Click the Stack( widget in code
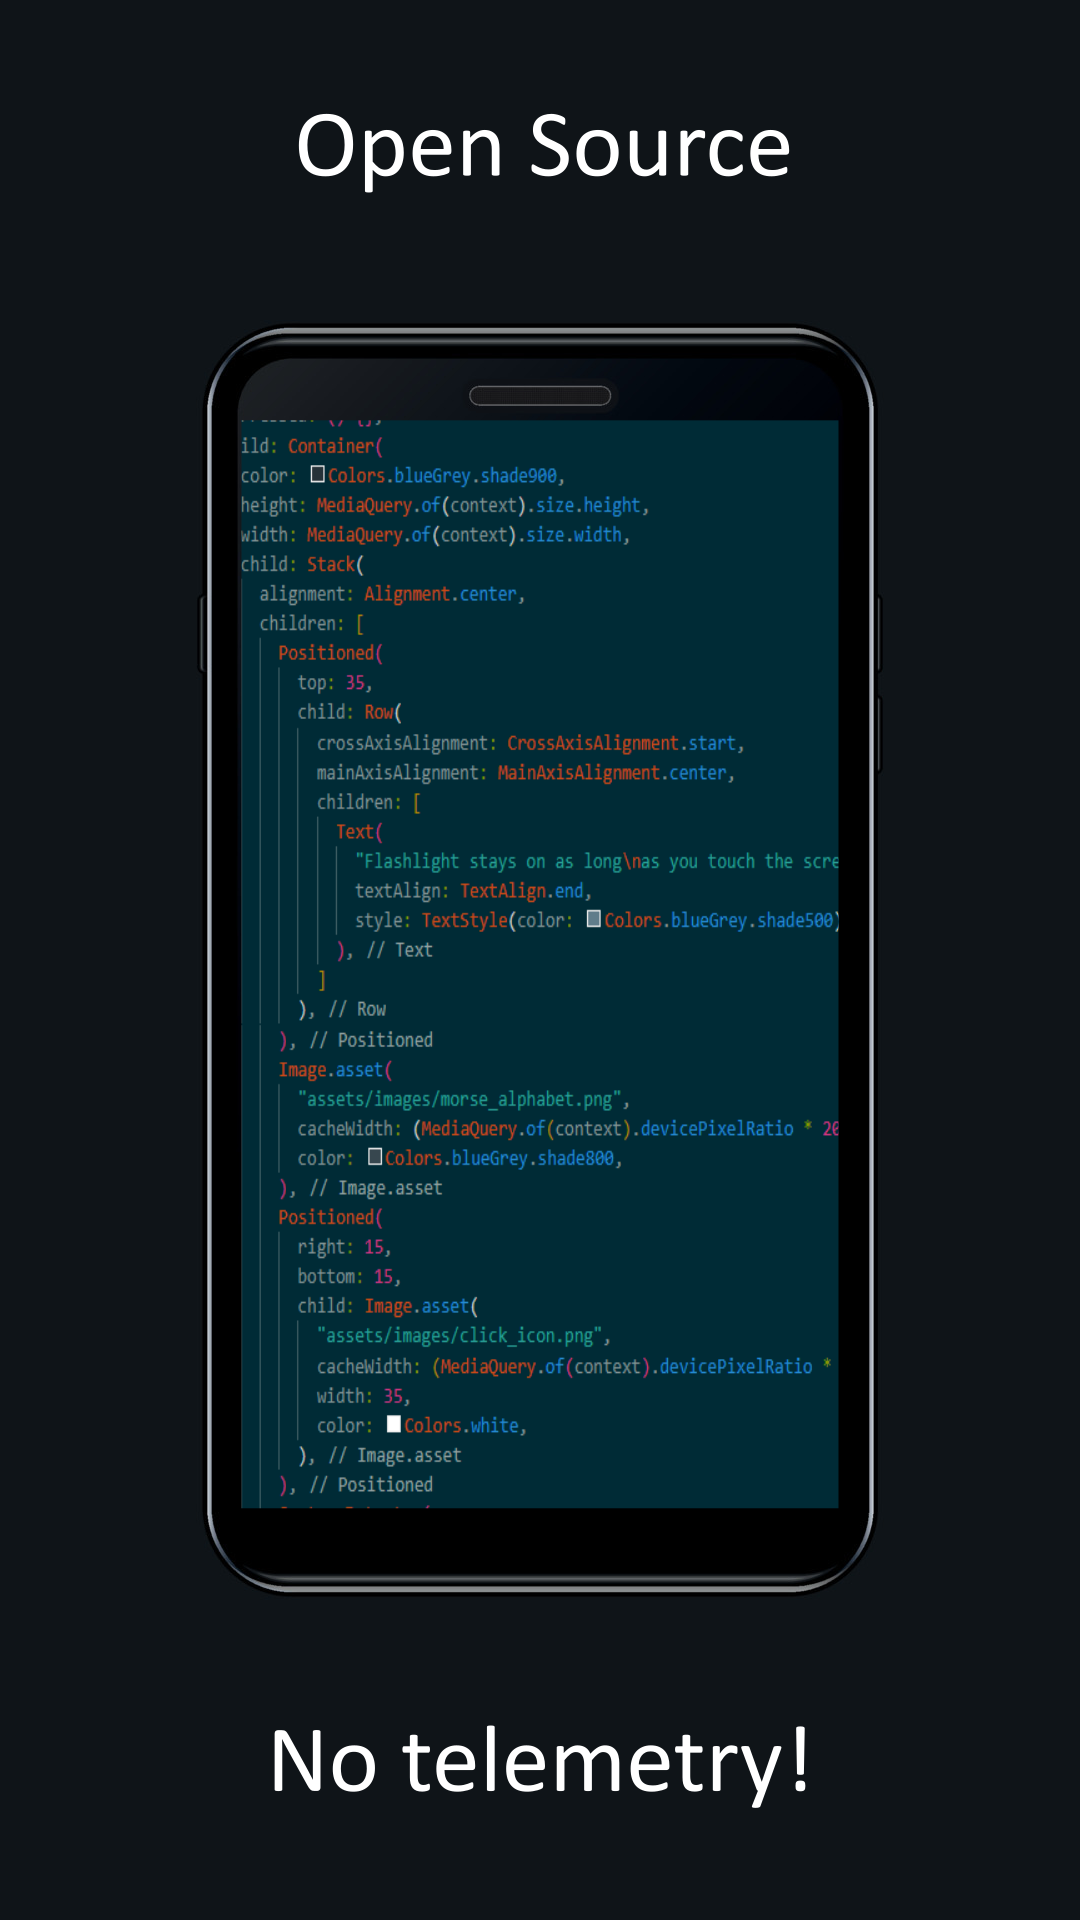 click(335, 564)
